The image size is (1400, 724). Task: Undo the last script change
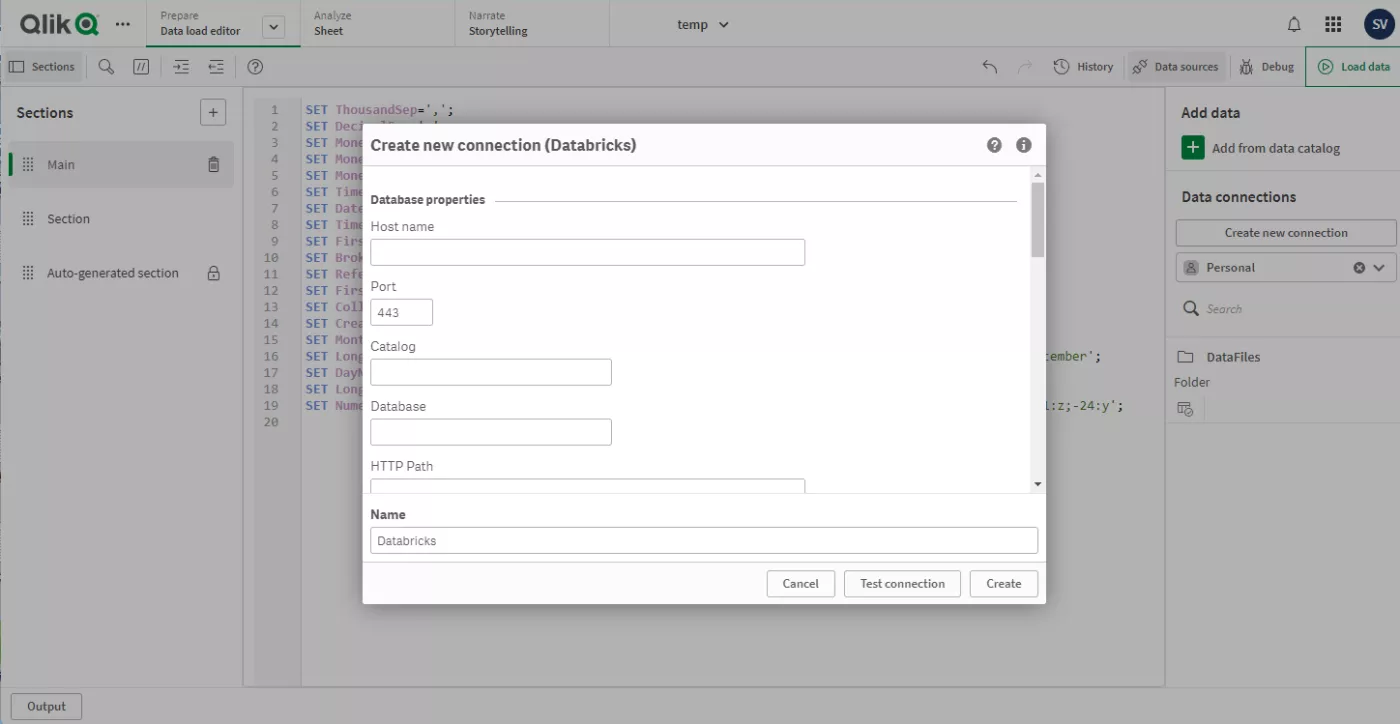click(x=988, y=66)
